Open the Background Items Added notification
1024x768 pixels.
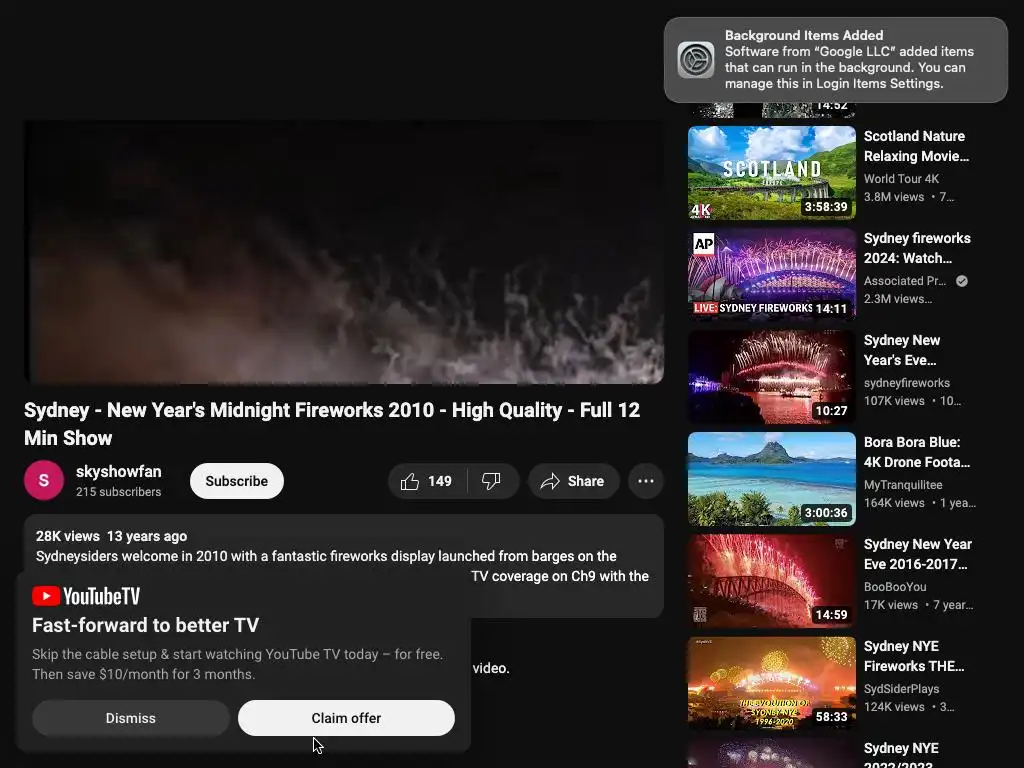[x=835, y=59]
